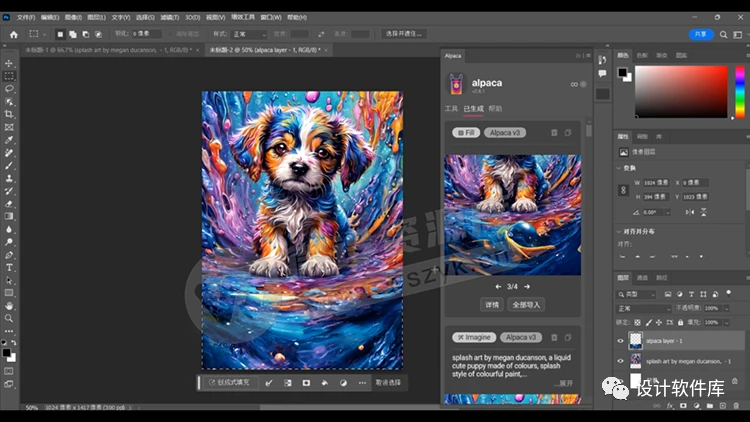Image resolution: width=750 pixels, height=422 pixels.
Task: Toggle lock image pixels brush icon
Action: pos(649,322)
